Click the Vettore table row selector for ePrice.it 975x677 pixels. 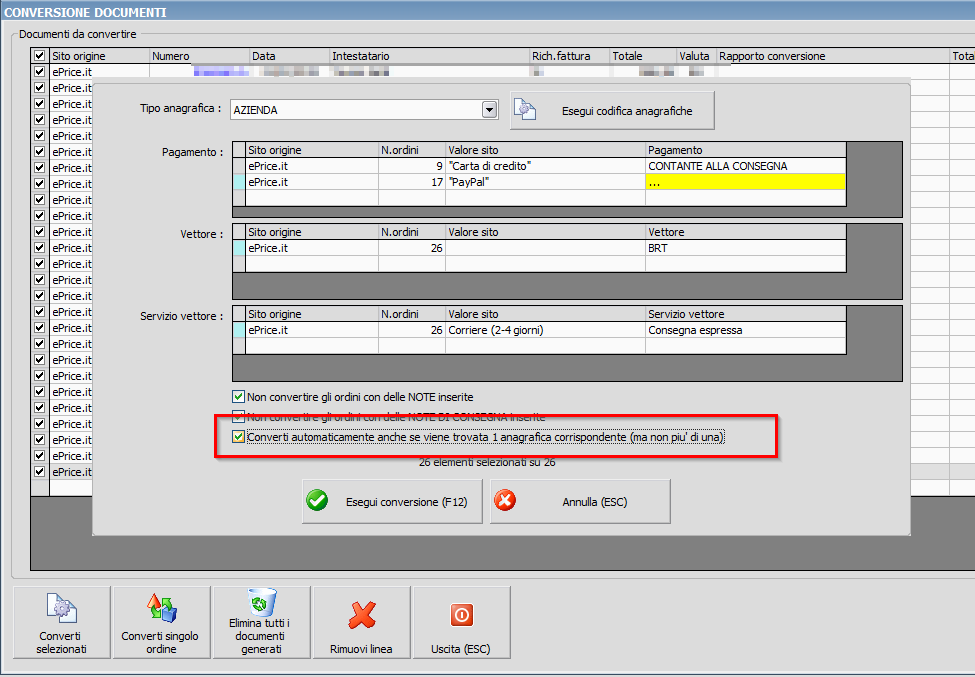239,248
